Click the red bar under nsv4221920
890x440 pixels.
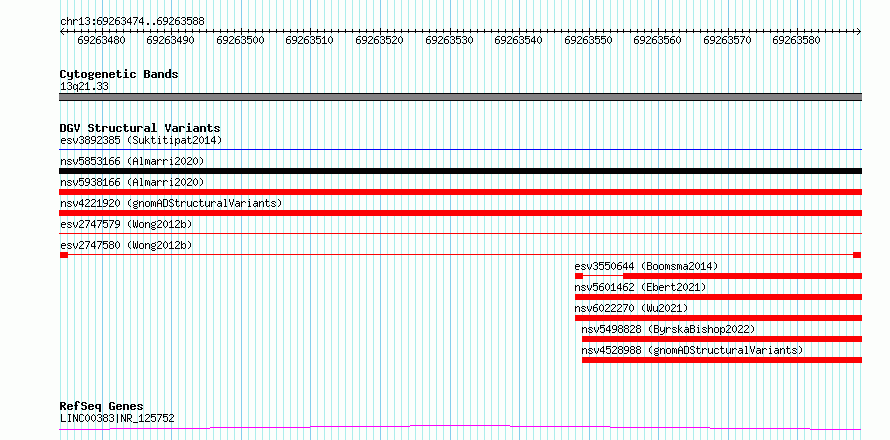pos(460,213)
